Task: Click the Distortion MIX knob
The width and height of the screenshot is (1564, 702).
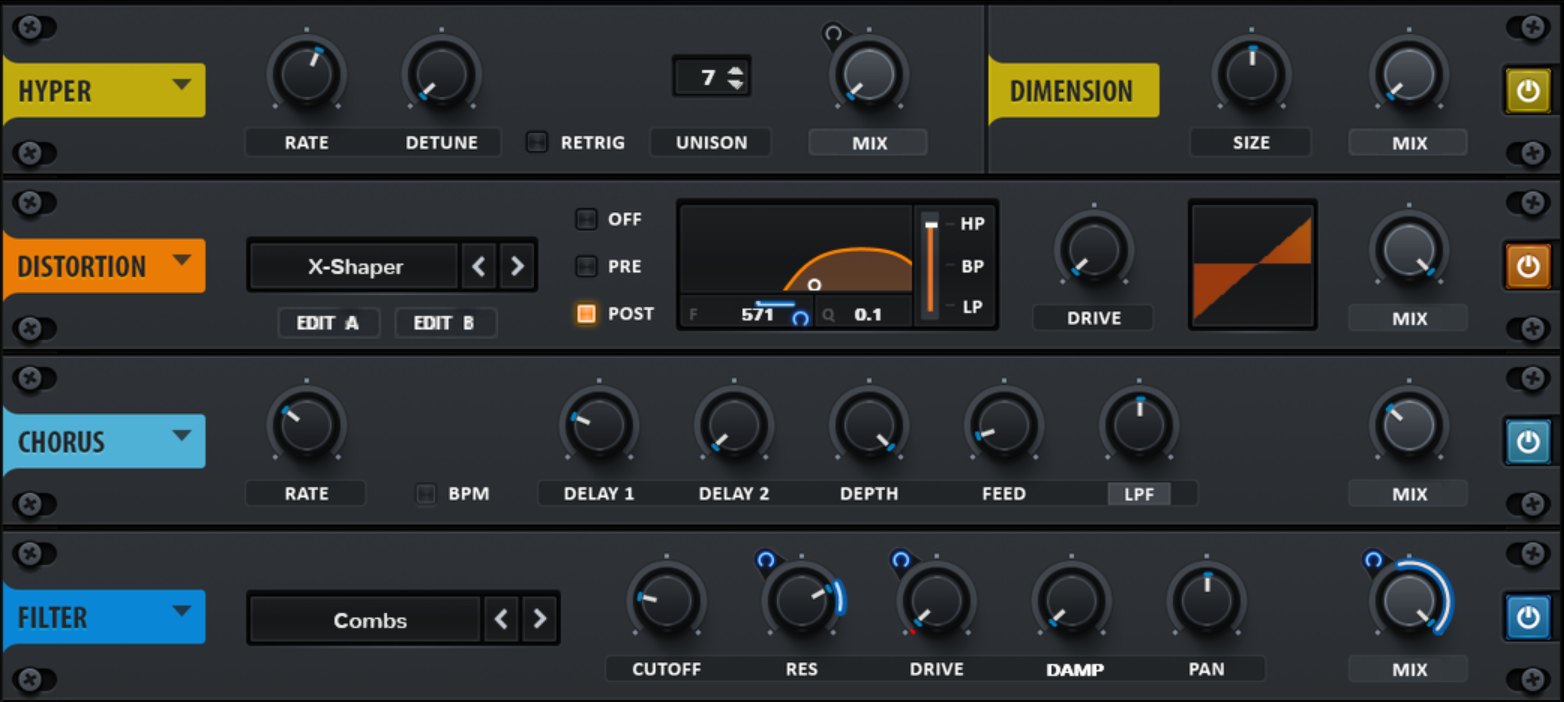Action: click(x=1409, y=249)
